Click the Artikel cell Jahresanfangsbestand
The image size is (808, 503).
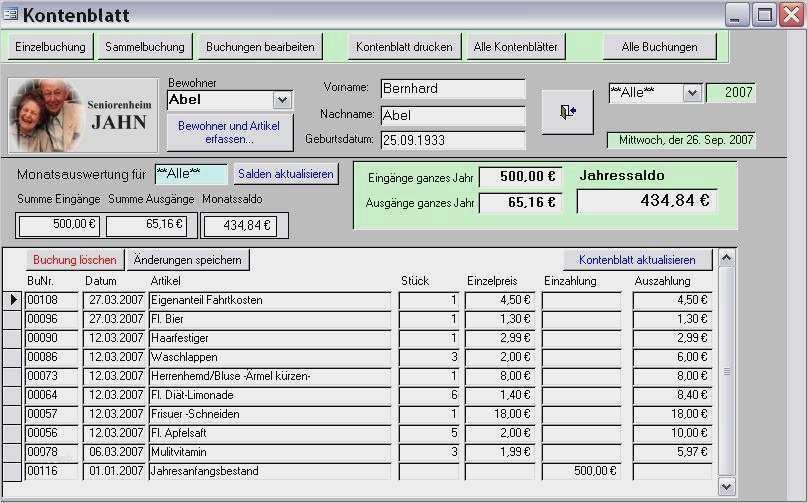(x=270, y=472)
